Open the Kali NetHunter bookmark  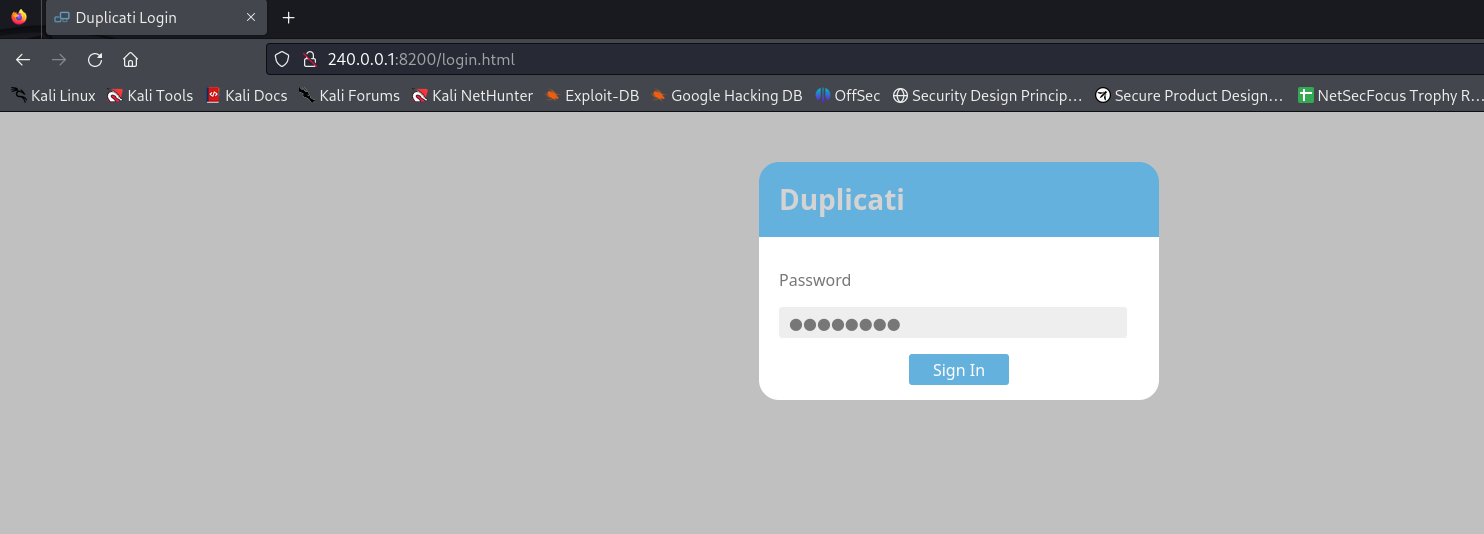tap(473, 96)
